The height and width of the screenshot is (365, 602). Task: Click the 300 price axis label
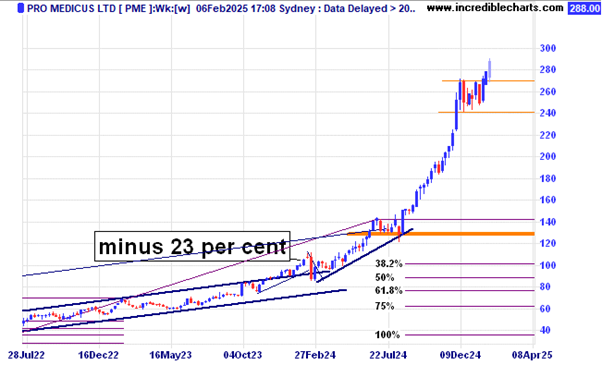pos(548,48)
